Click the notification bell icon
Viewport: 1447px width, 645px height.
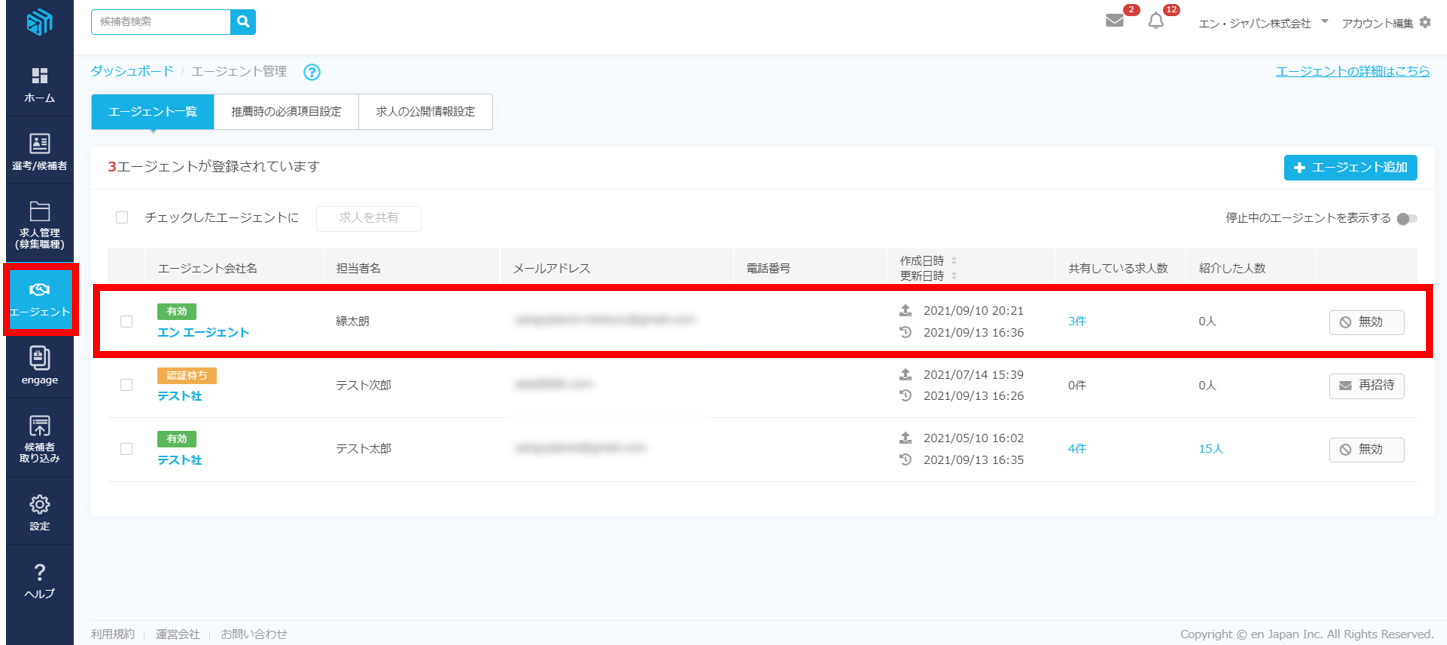[1156, 22]
